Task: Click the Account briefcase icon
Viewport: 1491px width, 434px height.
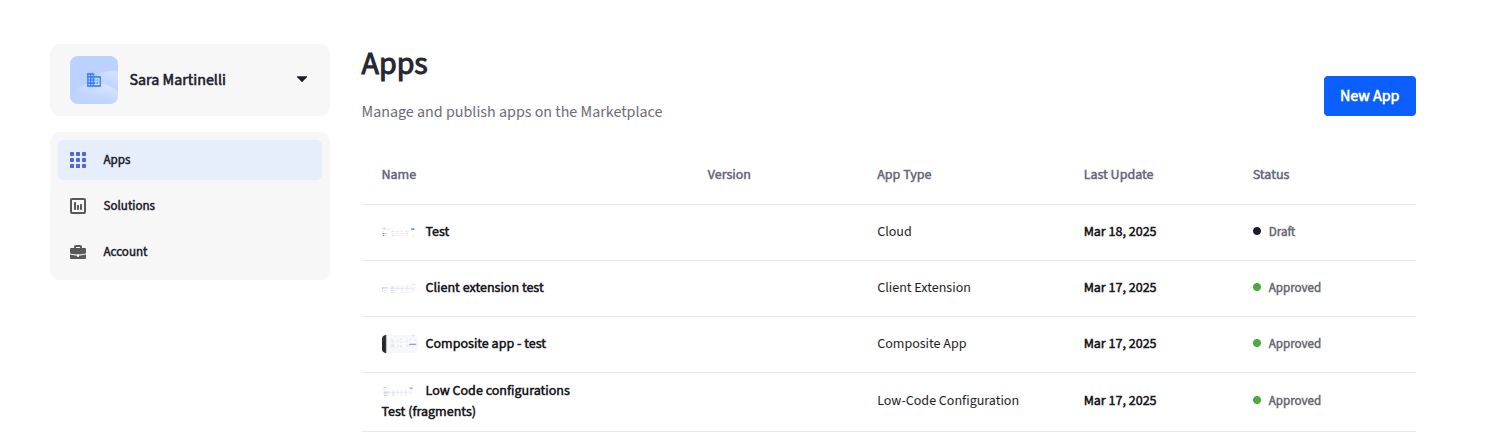Action: point(78,252)
